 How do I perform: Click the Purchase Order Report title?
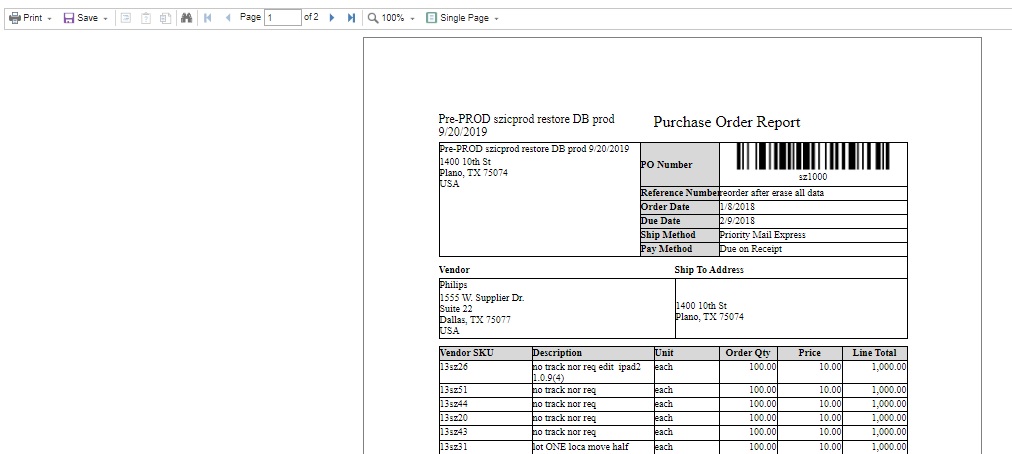tap(726, 122)
